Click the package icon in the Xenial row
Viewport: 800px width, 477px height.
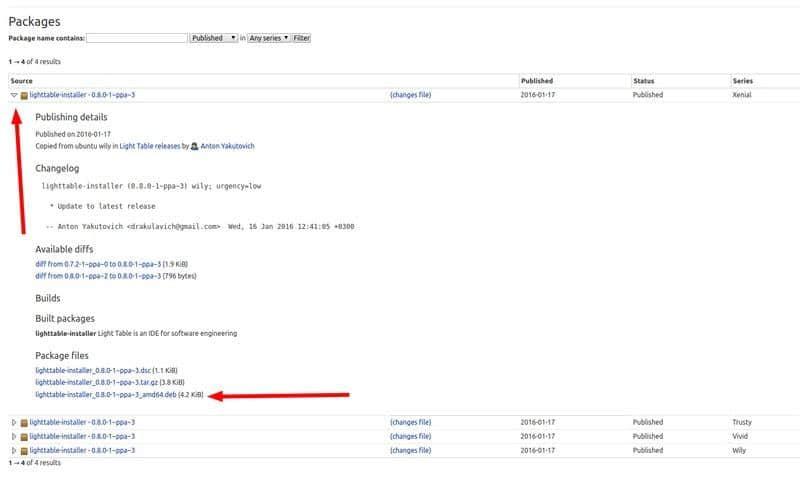[24, 95]
